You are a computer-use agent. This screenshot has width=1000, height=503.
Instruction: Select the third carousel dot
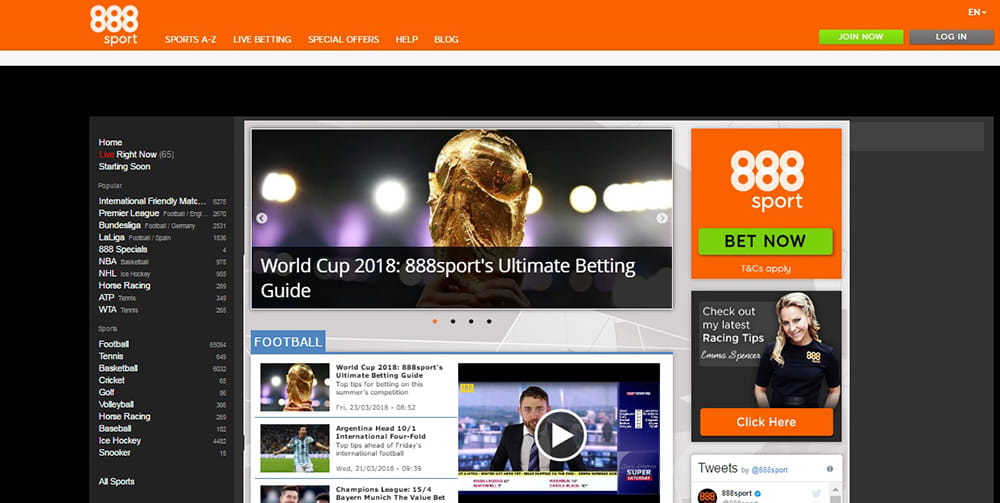(x=471, y=321)
